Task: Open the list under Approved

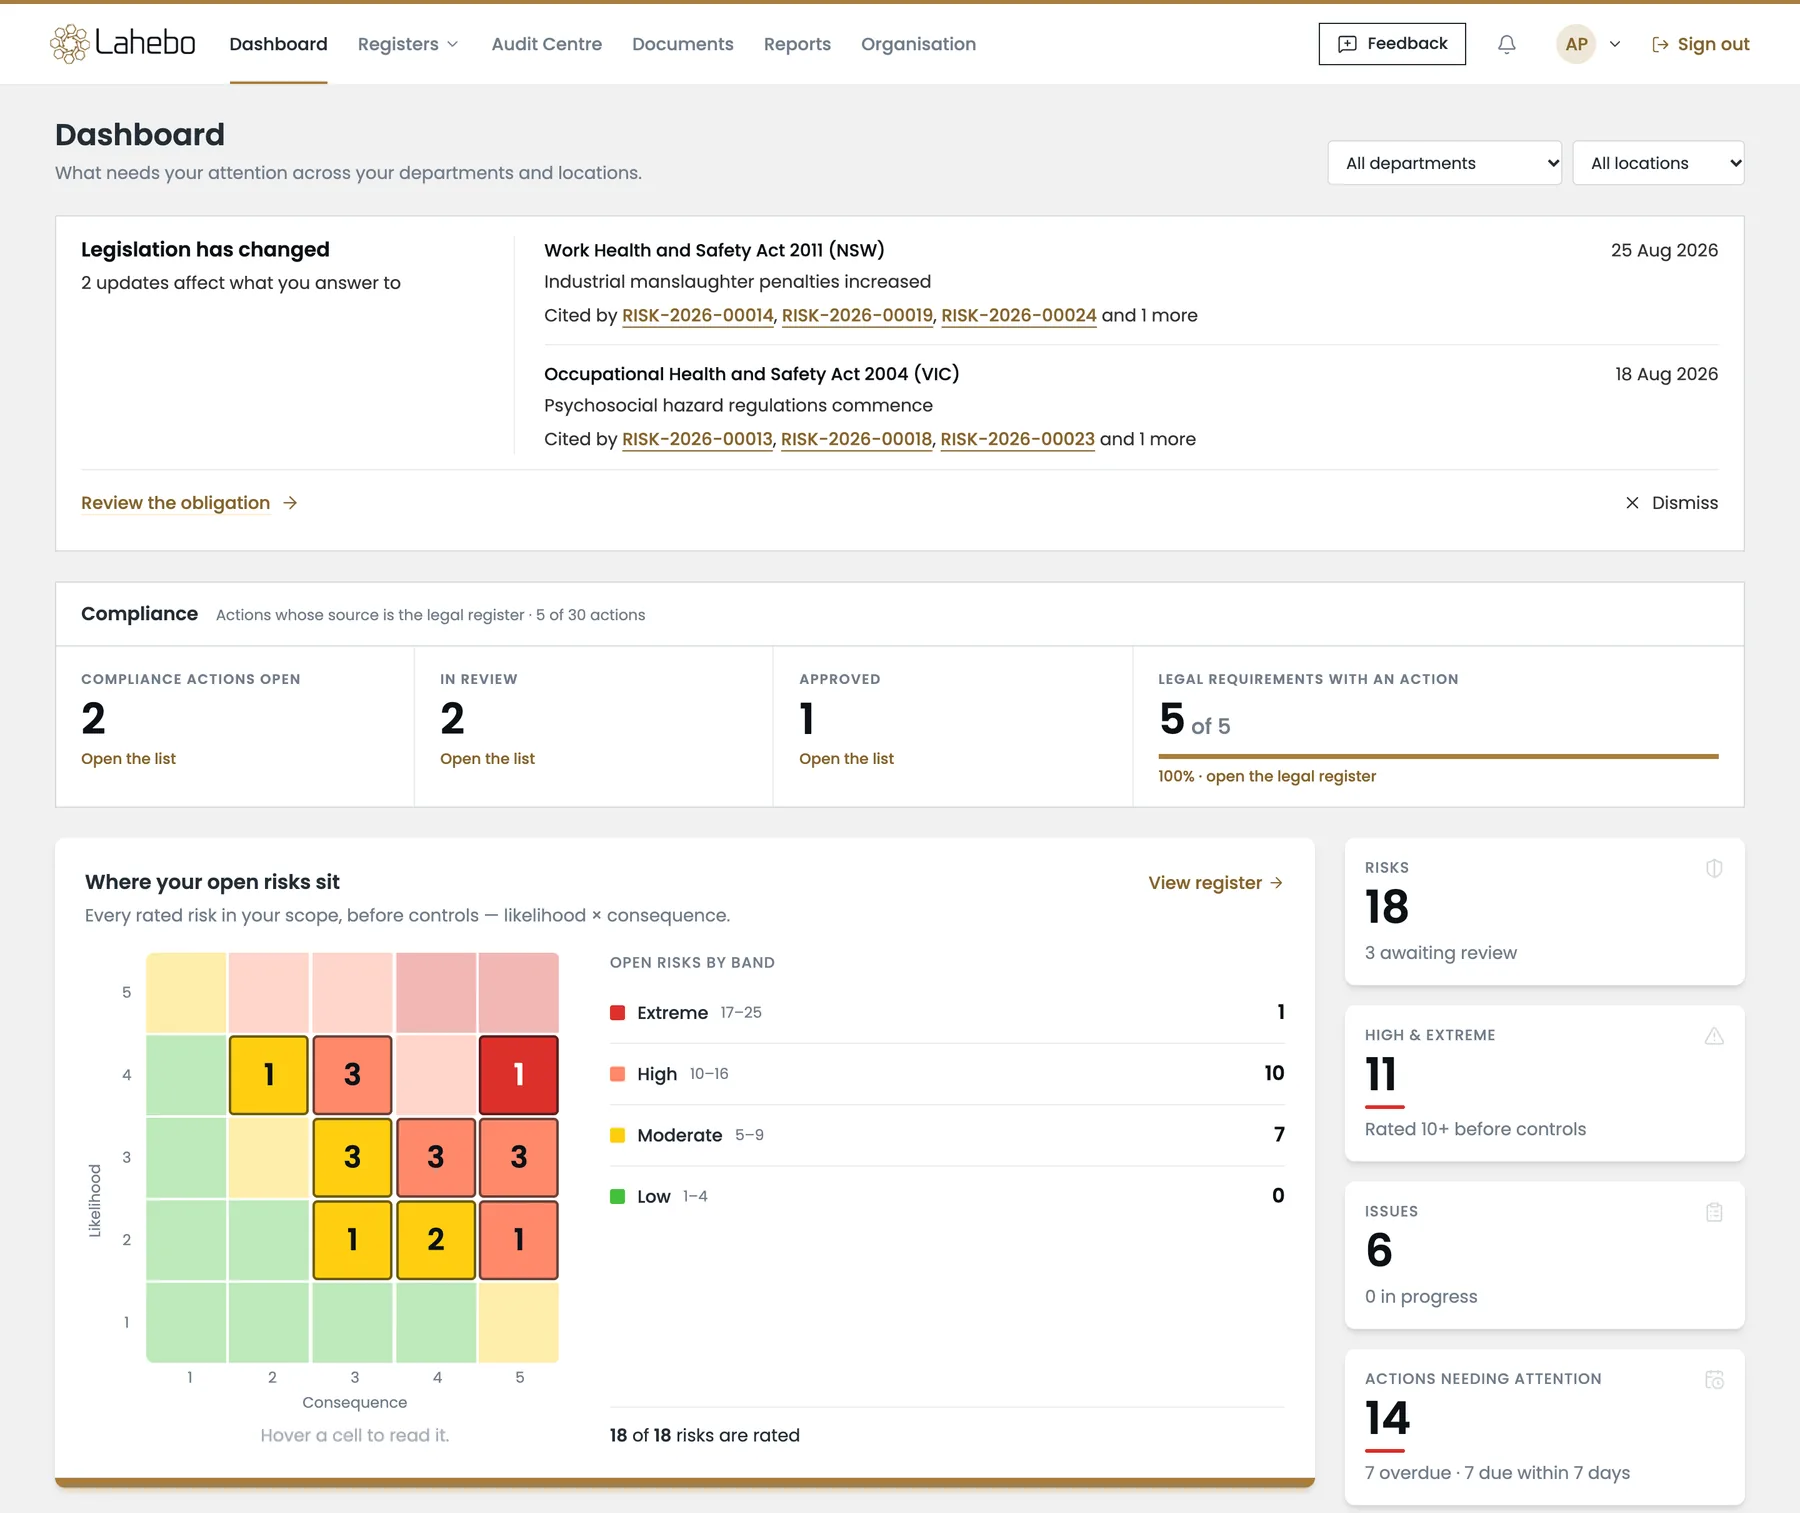Action: coord(846,759)
